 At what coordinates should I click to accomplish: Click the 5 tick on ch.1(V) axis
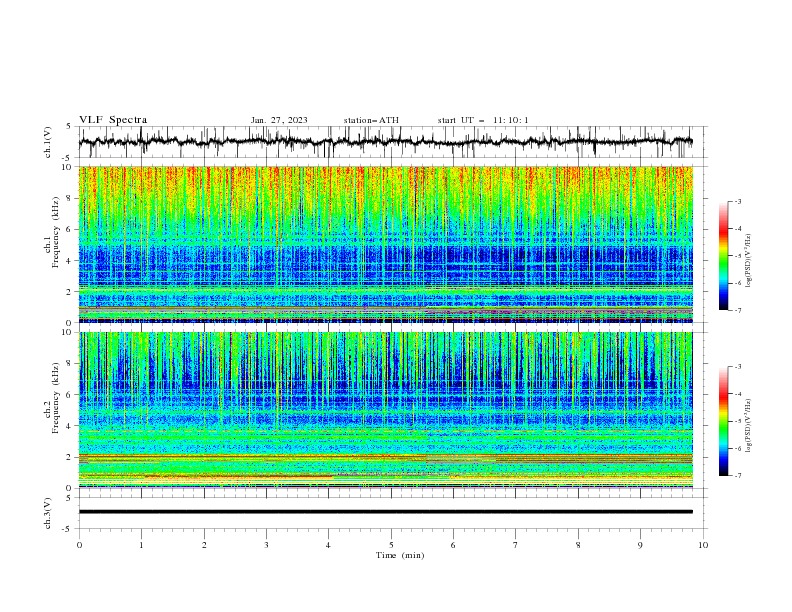pos(70,127)
